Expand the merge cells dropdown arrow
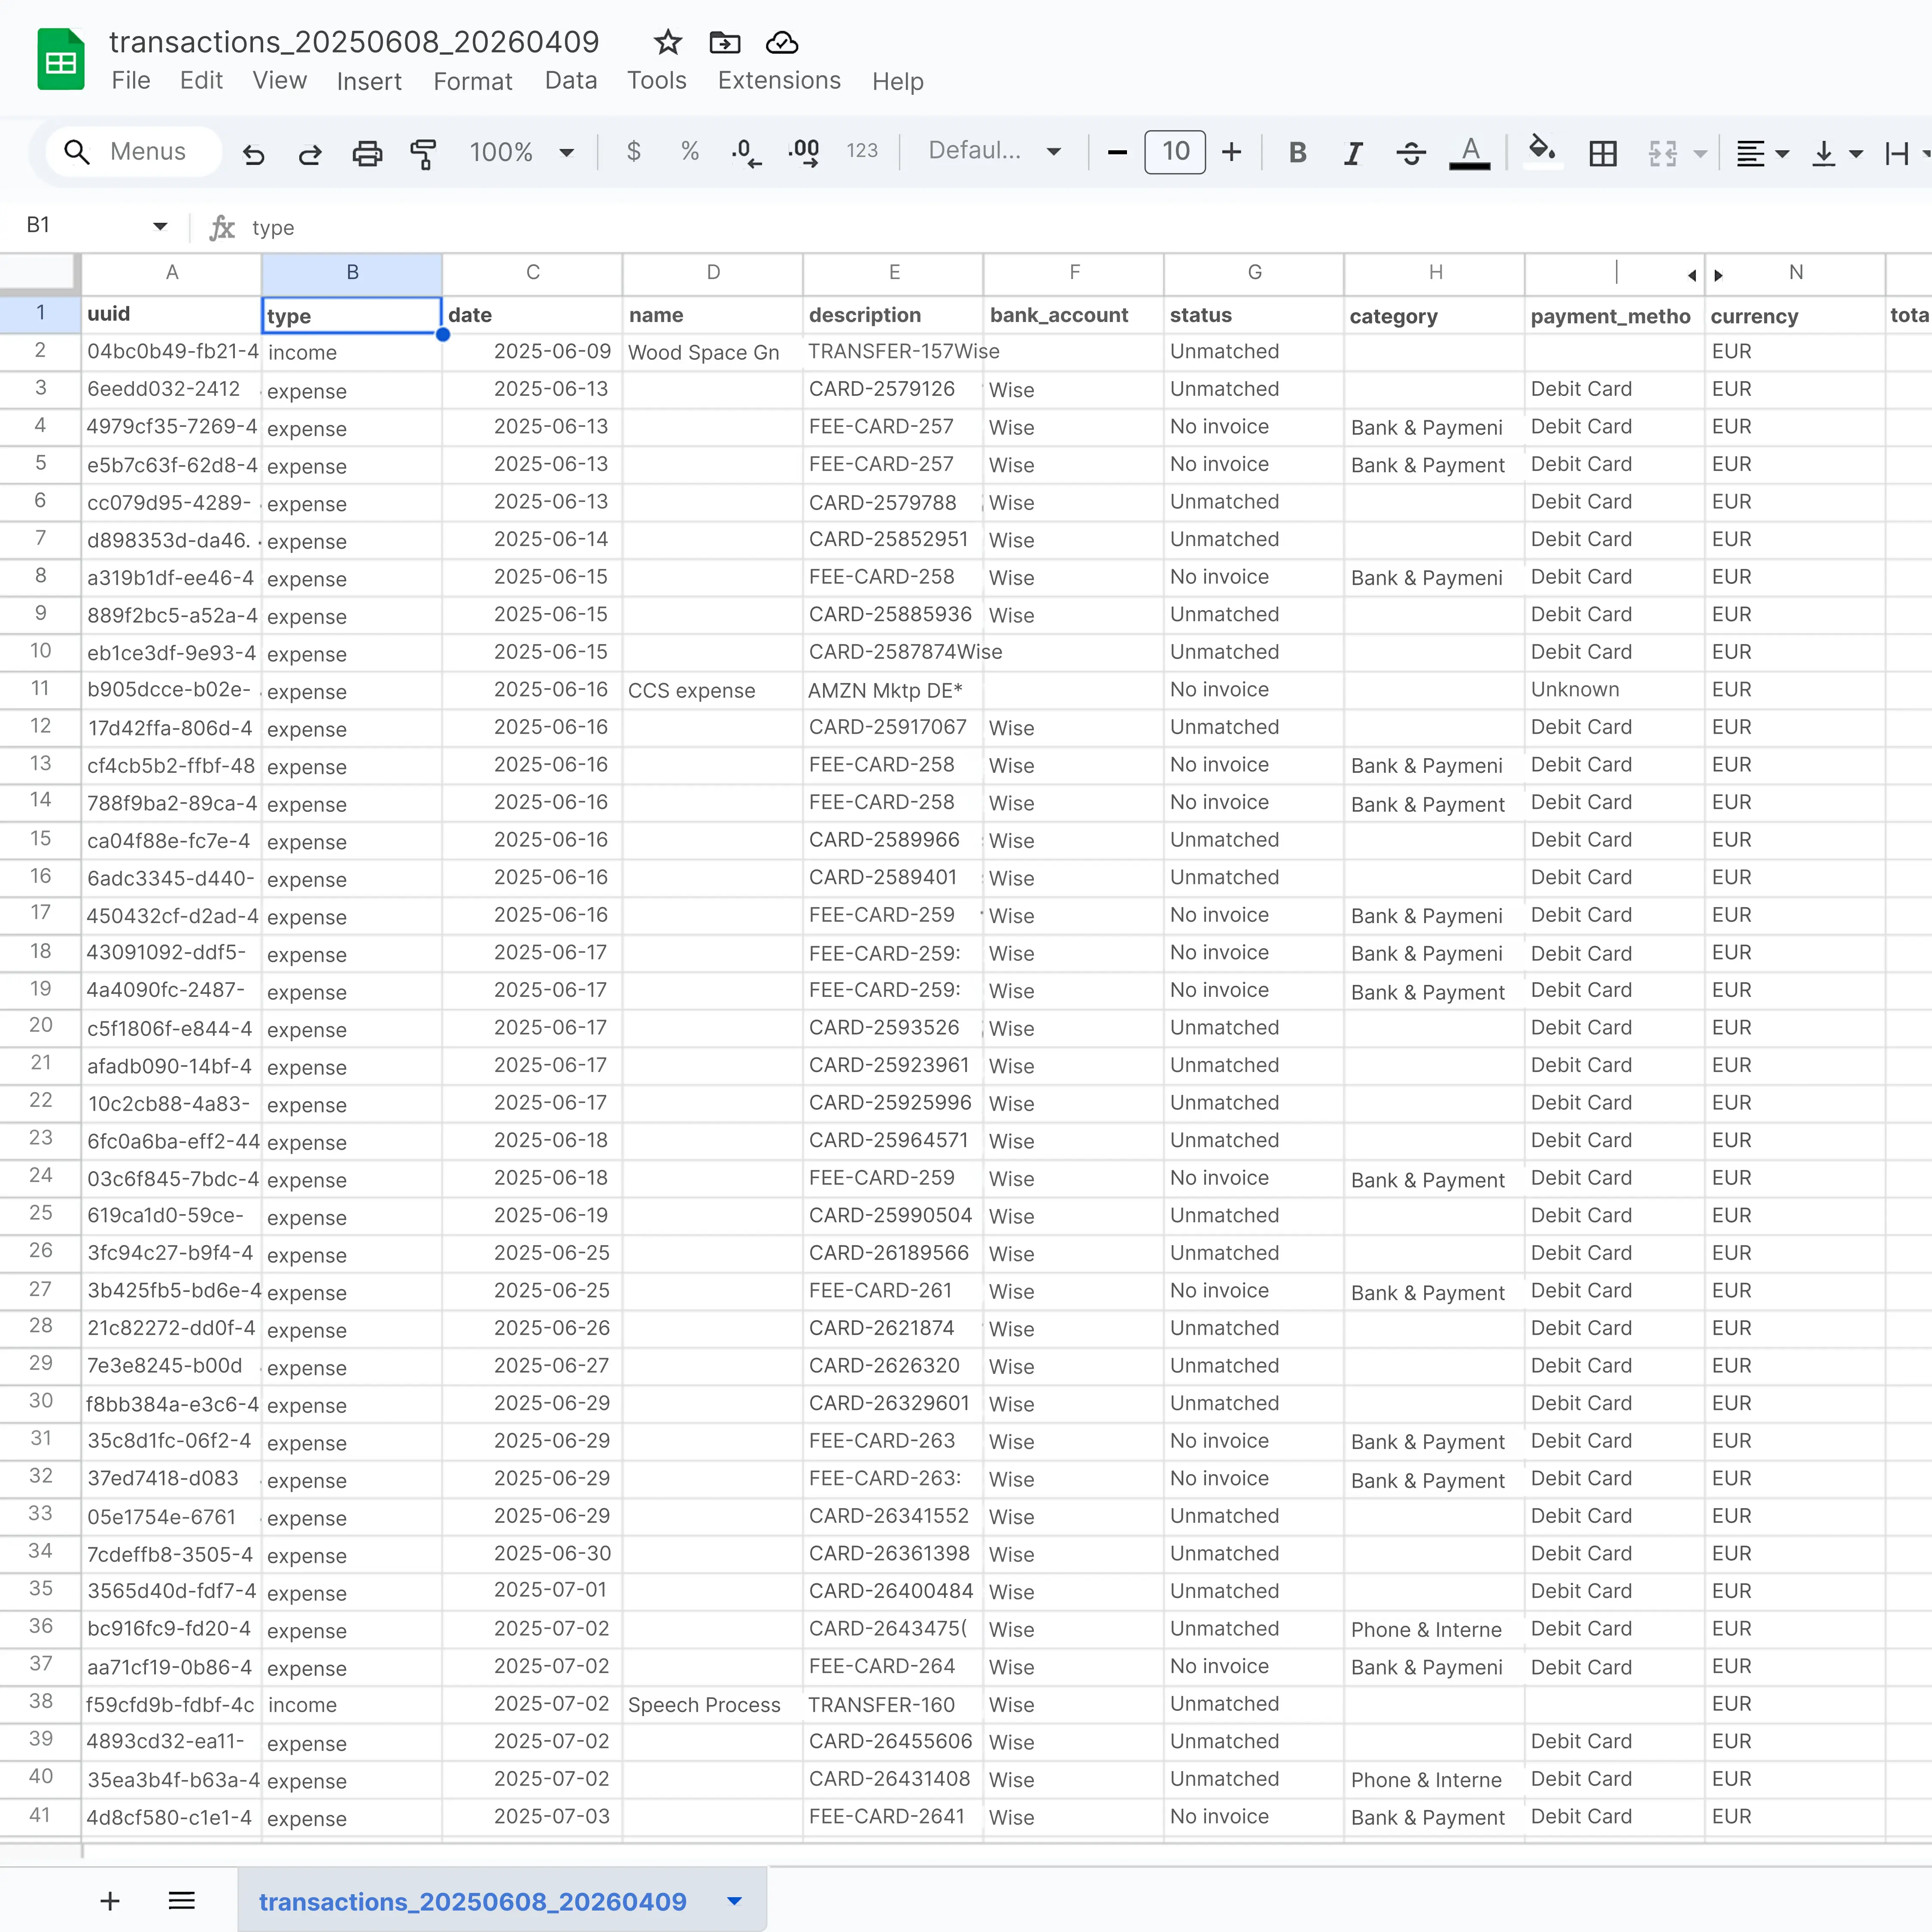The width and height of the screenshot is (1932, 1932). [1700, 154]
